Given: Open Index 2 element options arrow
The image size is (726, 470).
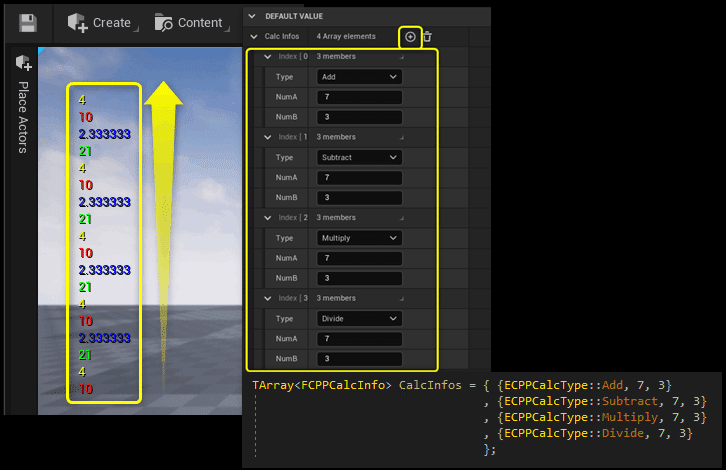Looking at the screenshot, I should pyautogui.click(x=401, y=219).
